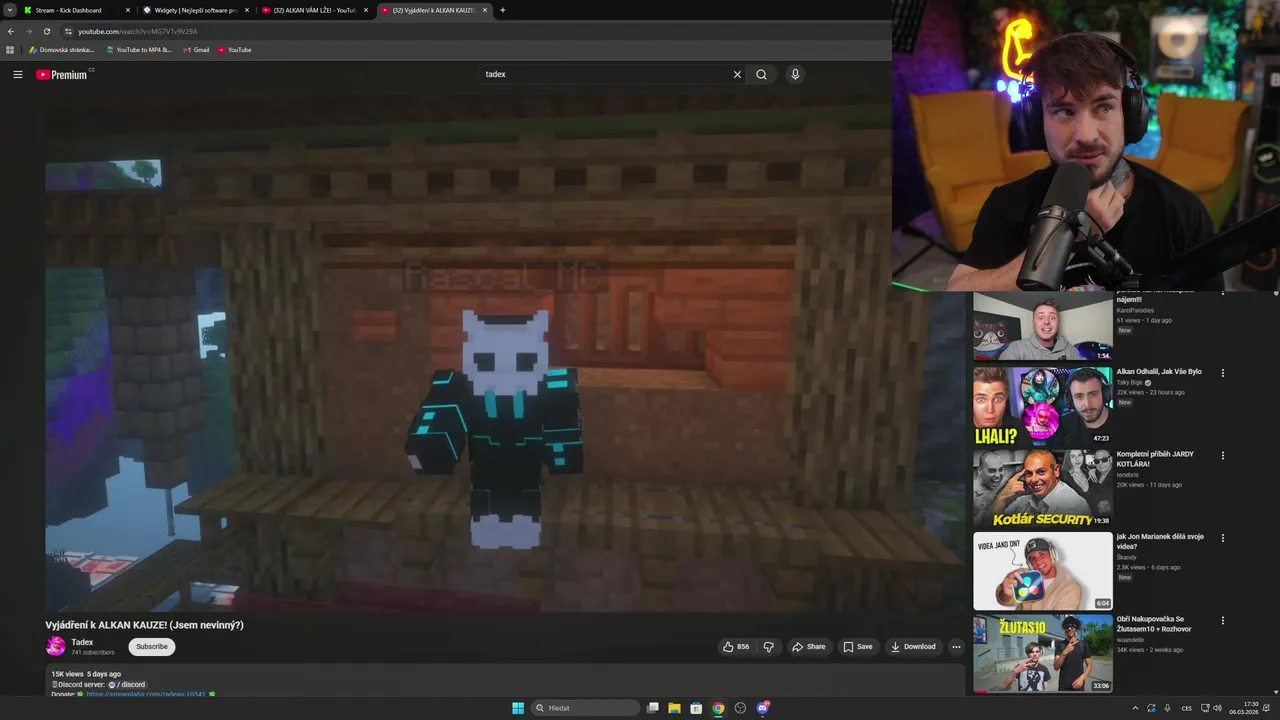Open Windows Start menu
The image size is (1280, 720).
518,708
